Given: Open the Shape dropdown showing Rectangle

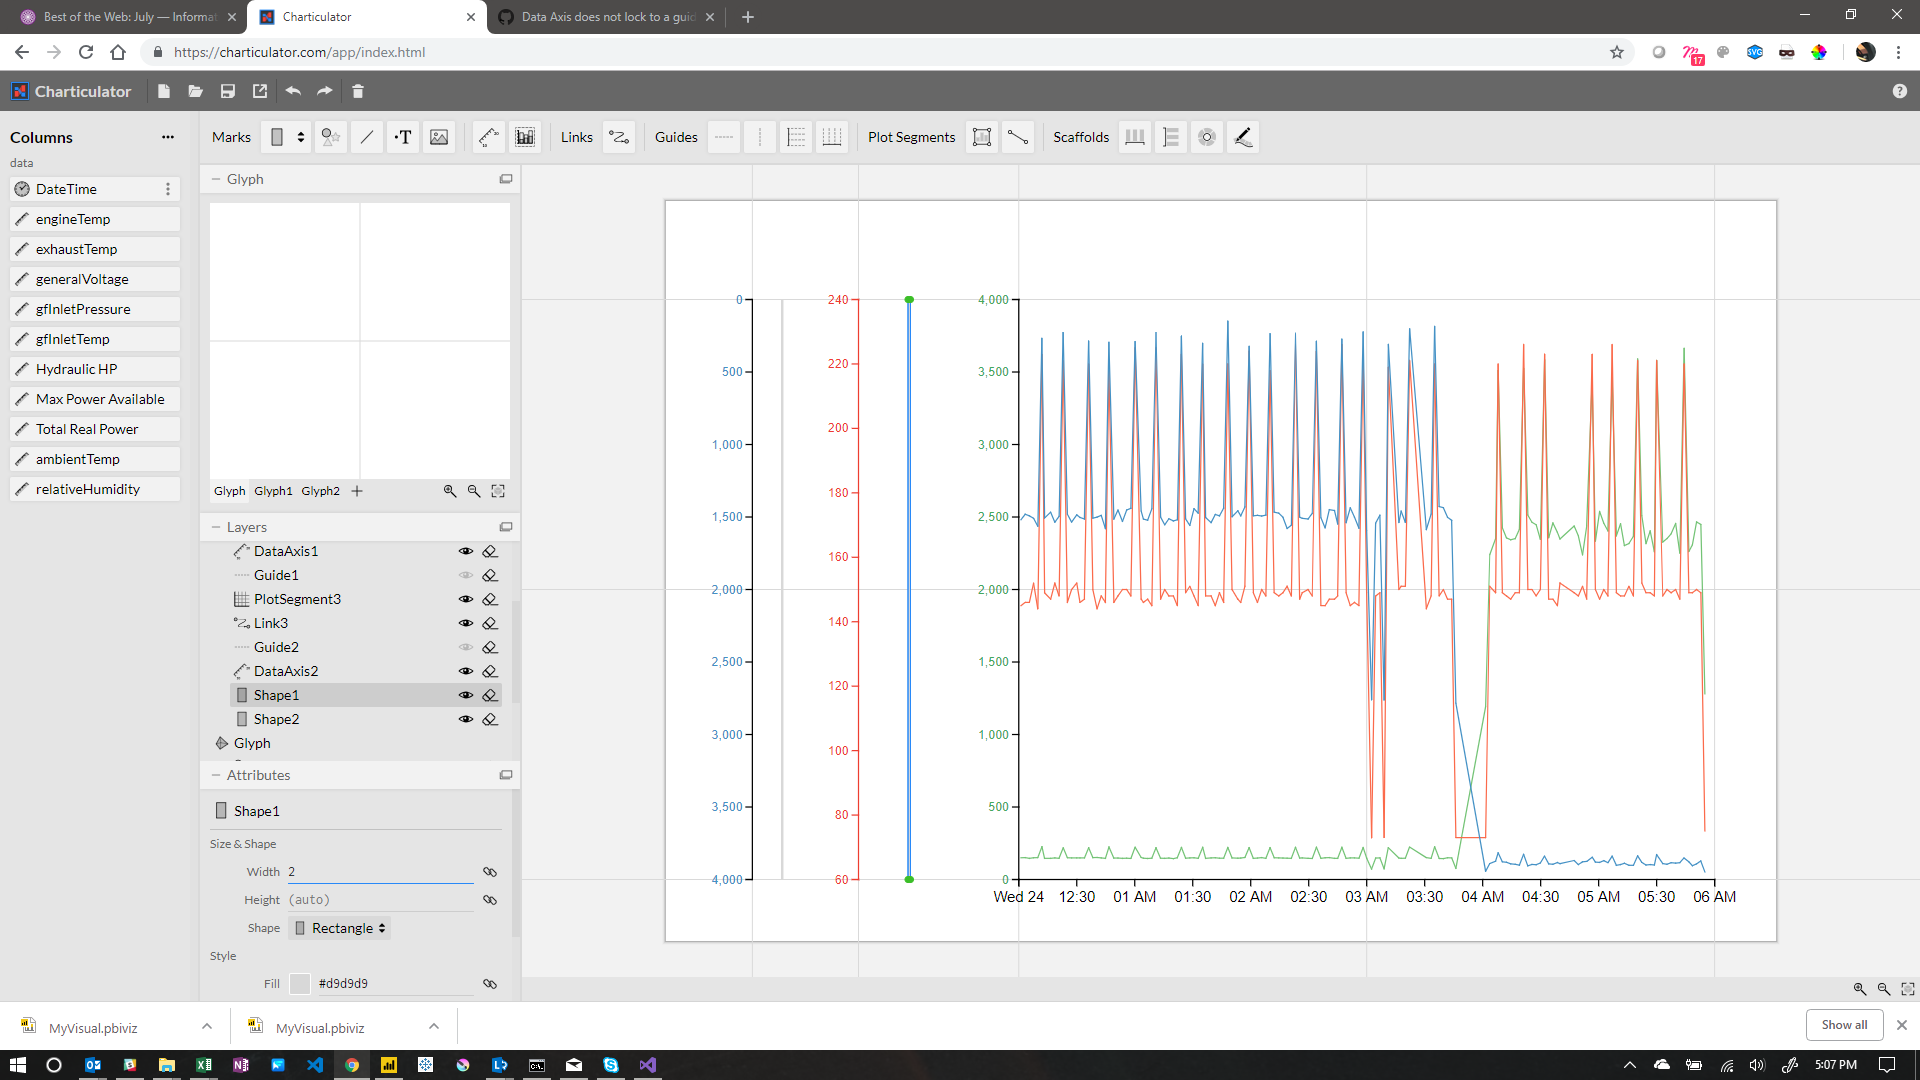Looking at the screenshot, I should tap(339, 928).
